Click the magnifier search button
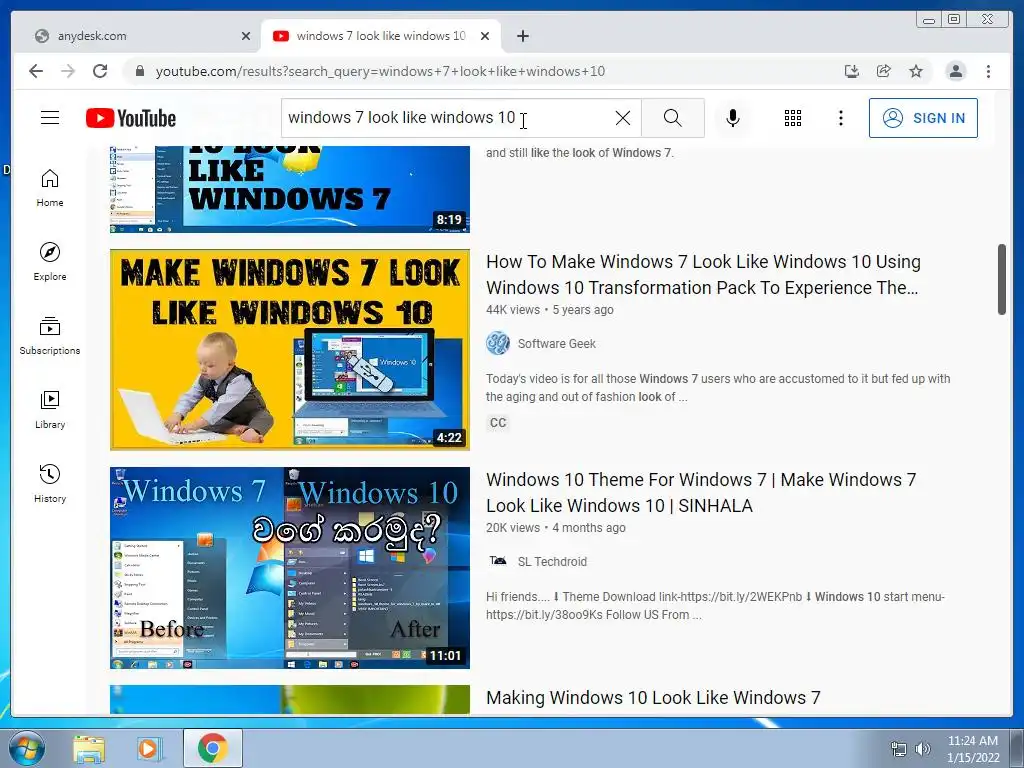The image size is (1024, 768). click(x=673, y=118)
